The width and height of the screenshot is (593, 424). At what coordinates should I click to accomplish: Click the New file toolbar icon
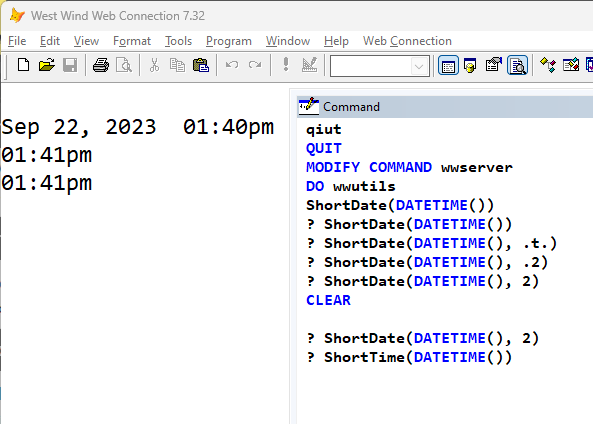(23, 65)
